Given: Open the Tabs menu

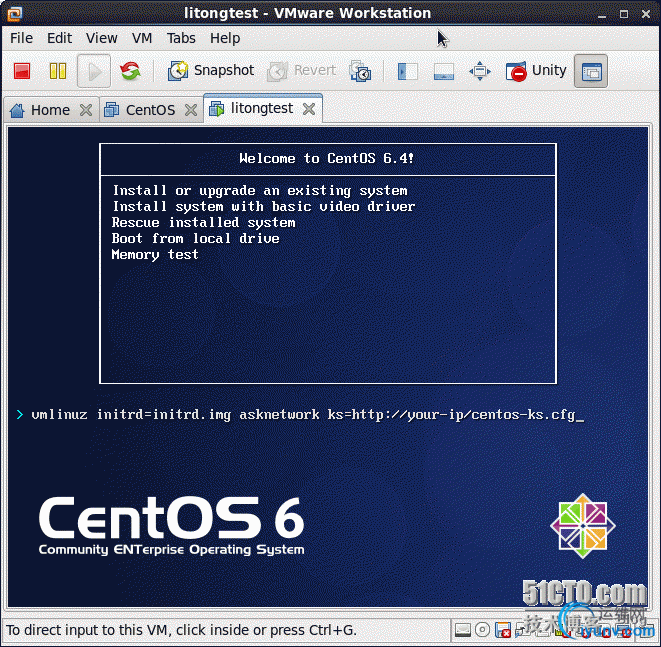Looking at the screenshot, I should (x=181, y=38).
